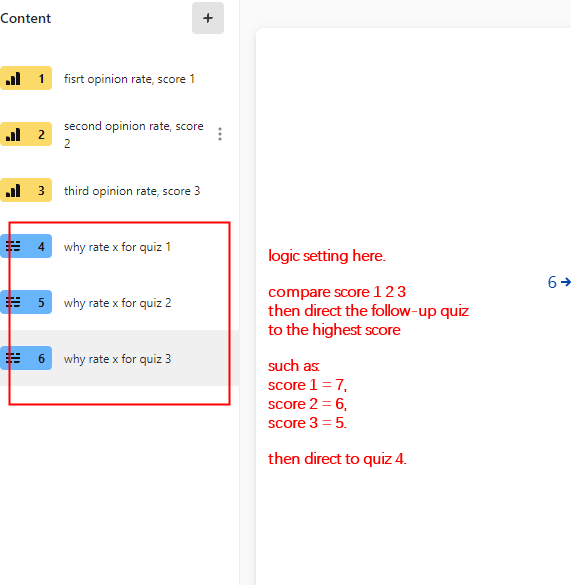The height and width of the screenshot is (585, 571).
Task: Click opinion scale icon for question 1
Action: 13,79
